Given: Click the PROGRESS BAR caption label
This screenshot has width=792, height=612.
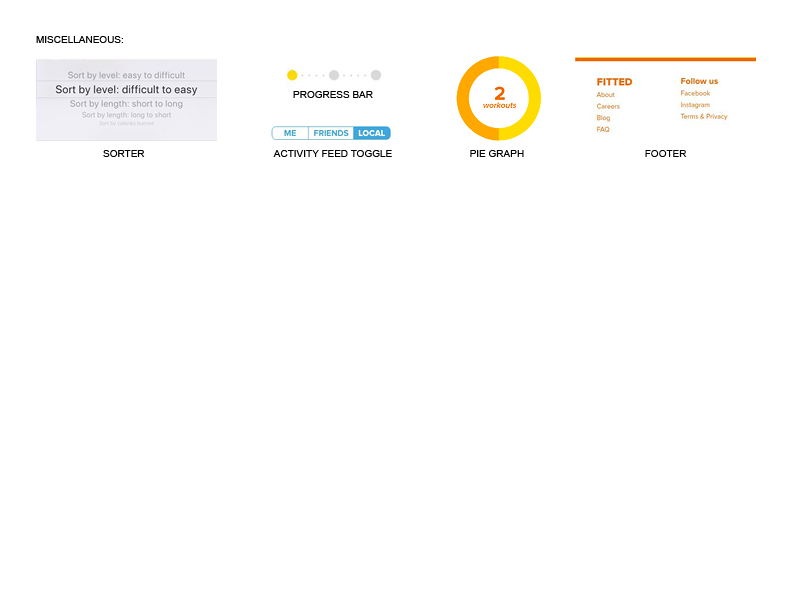Looking at the screenshot, I should (333, 95).
